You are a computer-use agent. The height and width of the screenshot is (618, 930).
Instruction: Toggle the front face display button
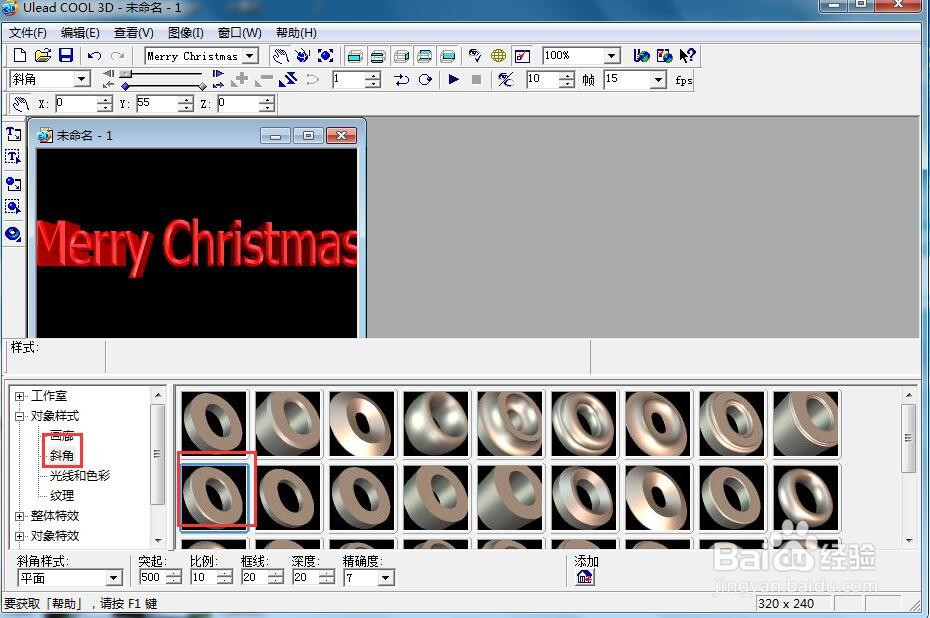click(x=355, y=56)
